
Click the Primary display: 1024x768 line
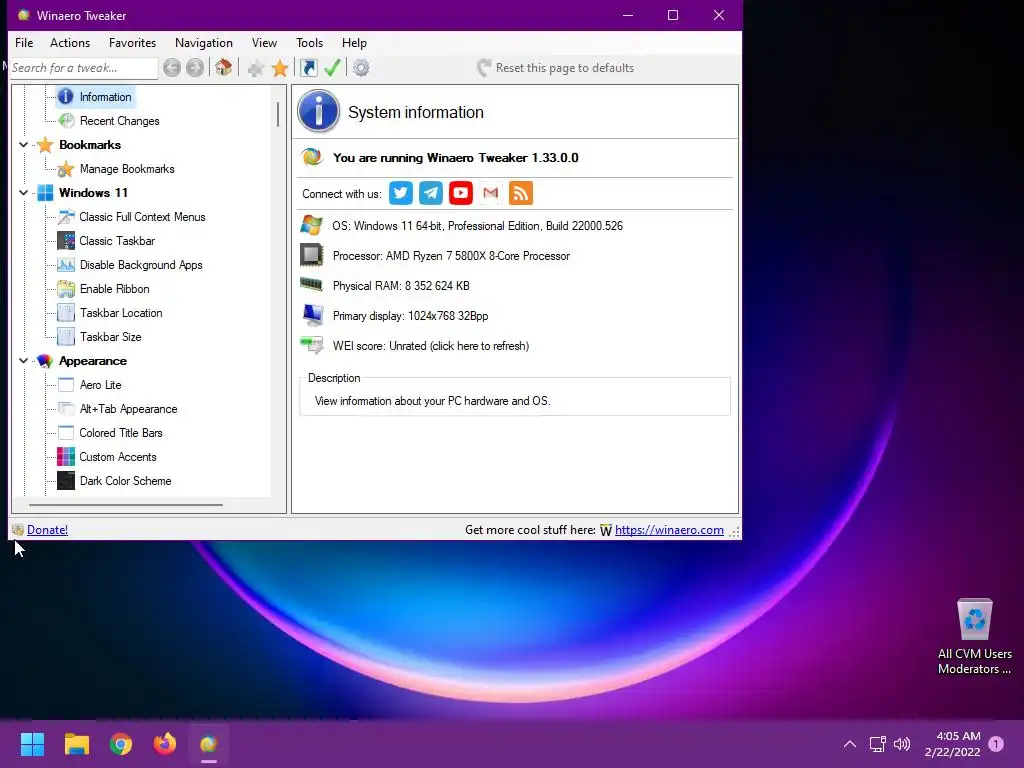point(410,316)
